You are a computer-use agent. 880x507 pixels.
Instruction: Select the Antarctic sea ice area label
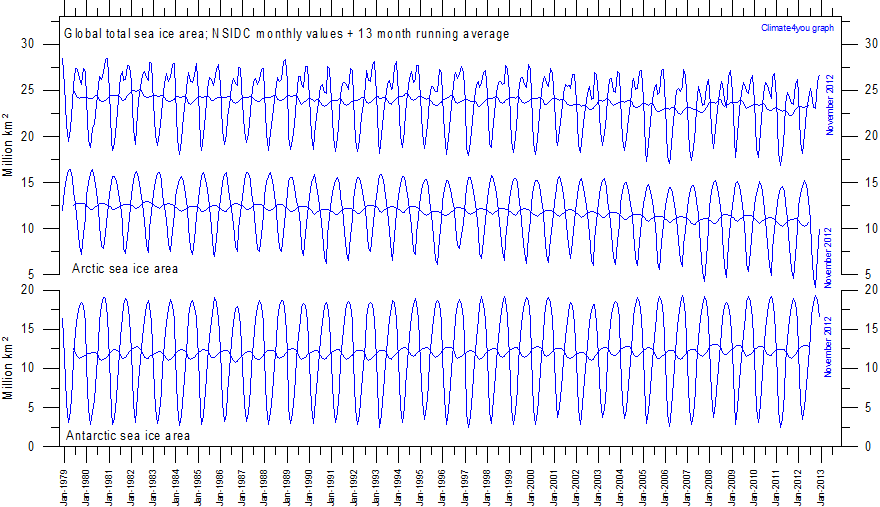point(127,436)
